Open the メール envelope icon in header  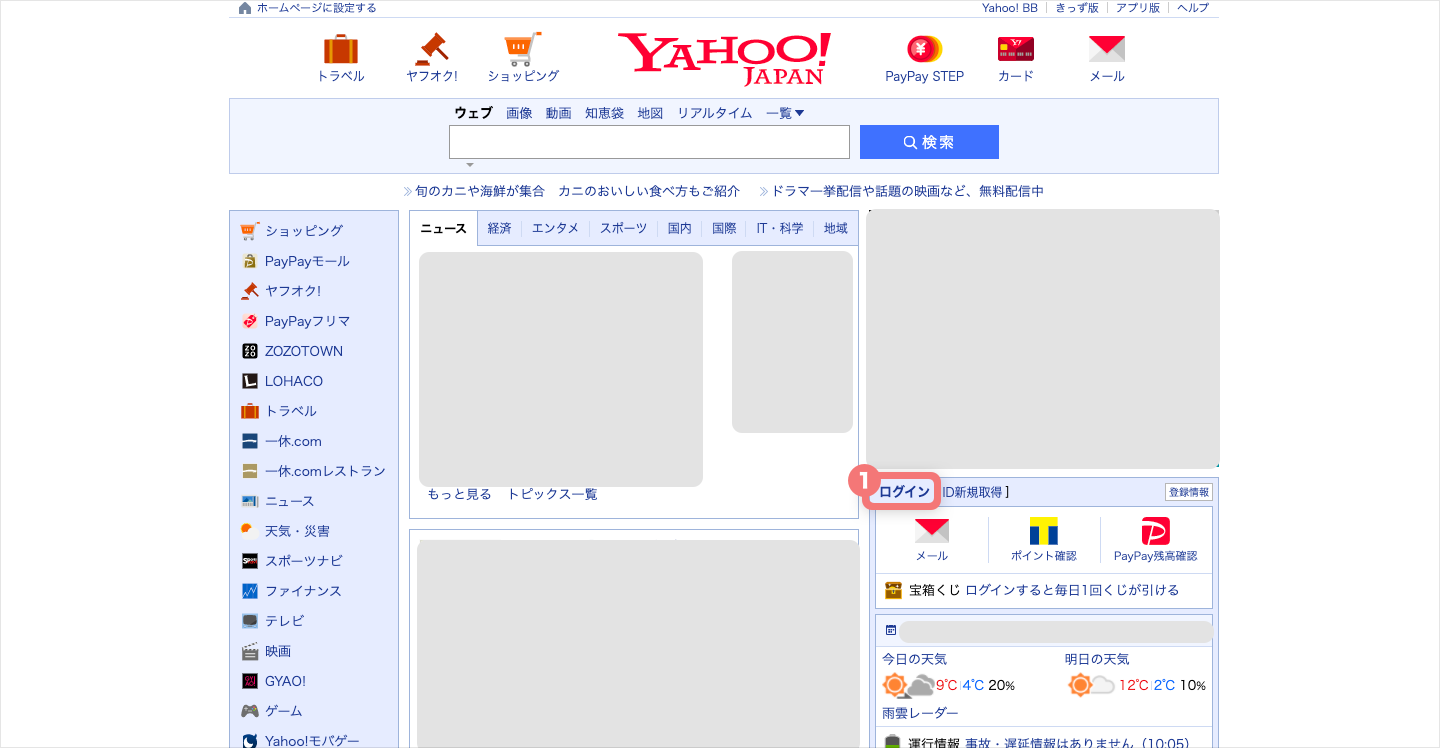(1107, 49)
